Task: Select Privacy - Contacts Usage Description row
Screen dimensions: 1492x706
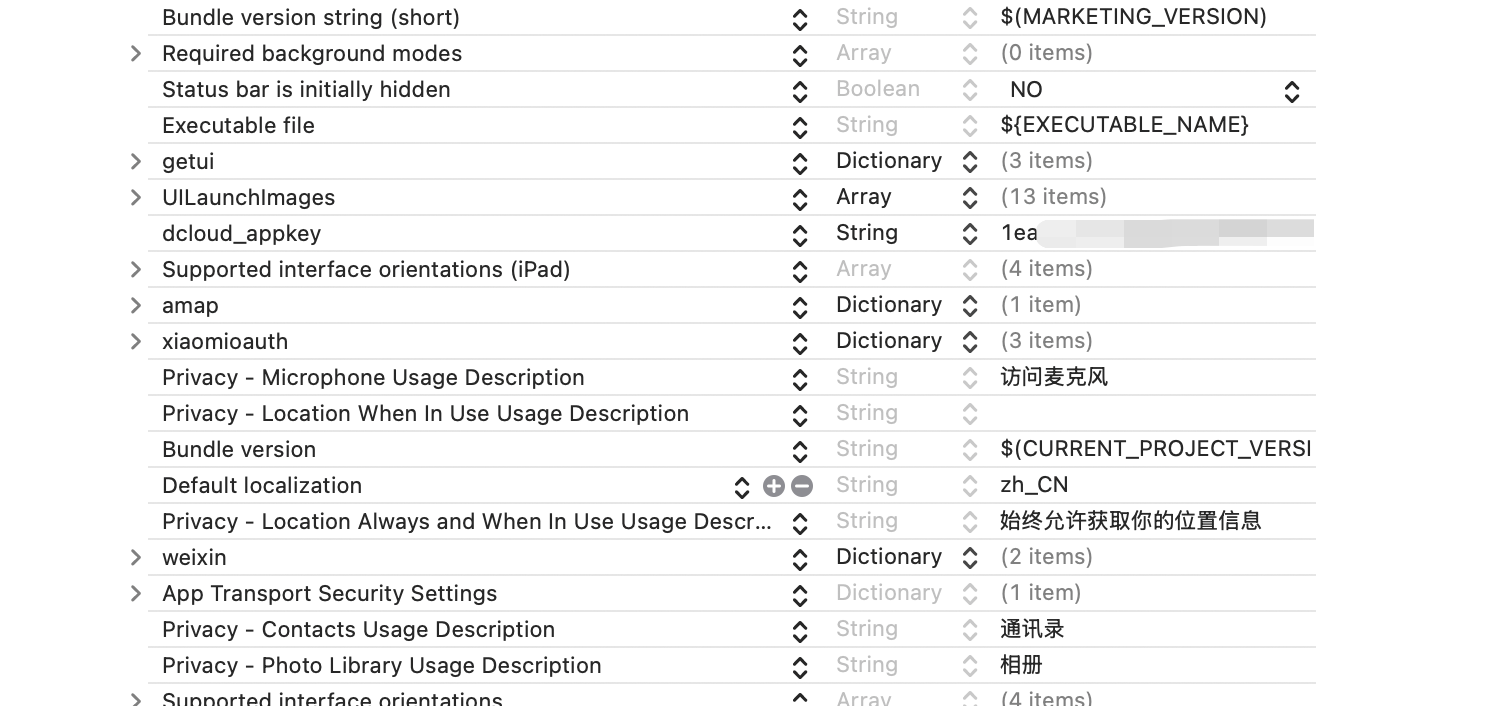Action: 358,629
